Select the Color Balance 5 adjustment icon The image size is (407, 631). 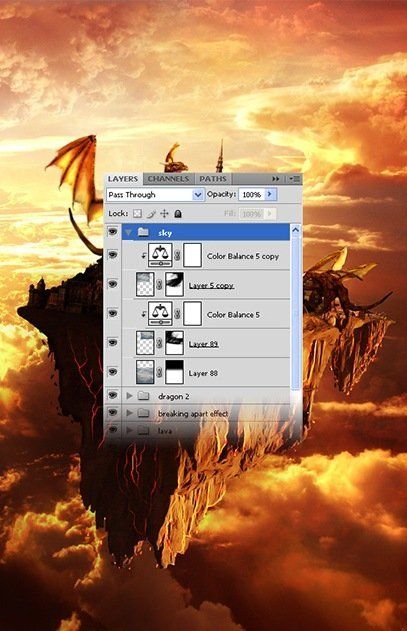[160, 314]
